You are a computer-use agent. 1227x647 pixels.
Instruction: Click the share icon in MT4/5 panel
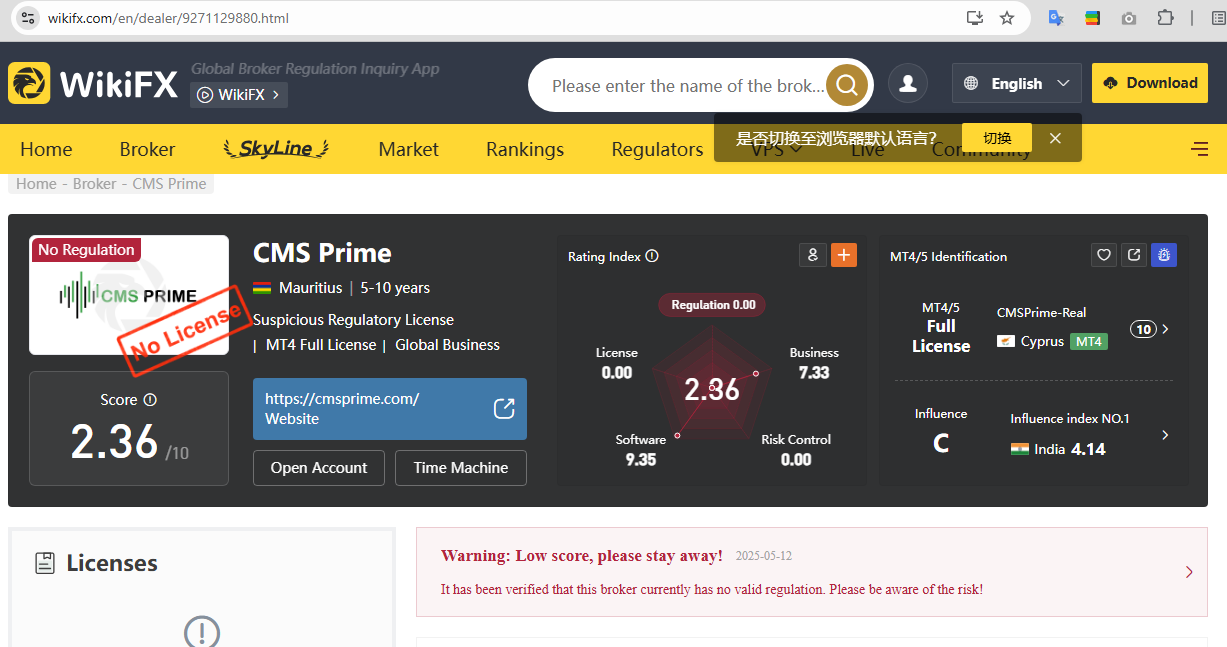point(1134,255)
